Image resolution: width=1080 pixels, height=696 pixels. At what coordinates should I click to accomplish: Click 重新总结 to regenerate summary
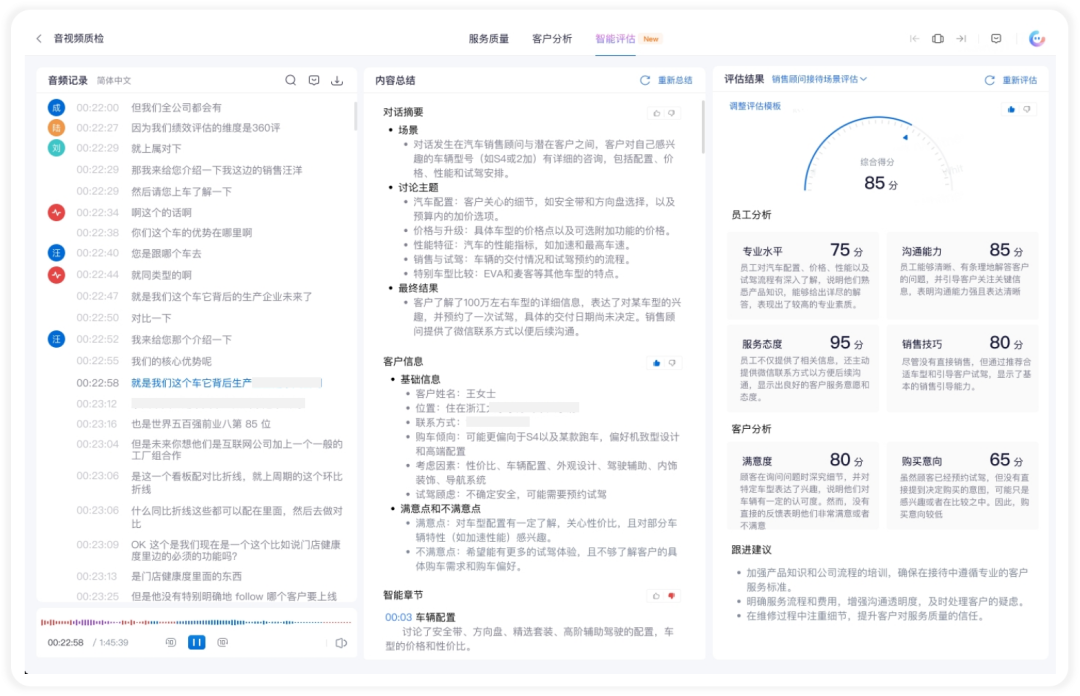click(x=666, y=80)
